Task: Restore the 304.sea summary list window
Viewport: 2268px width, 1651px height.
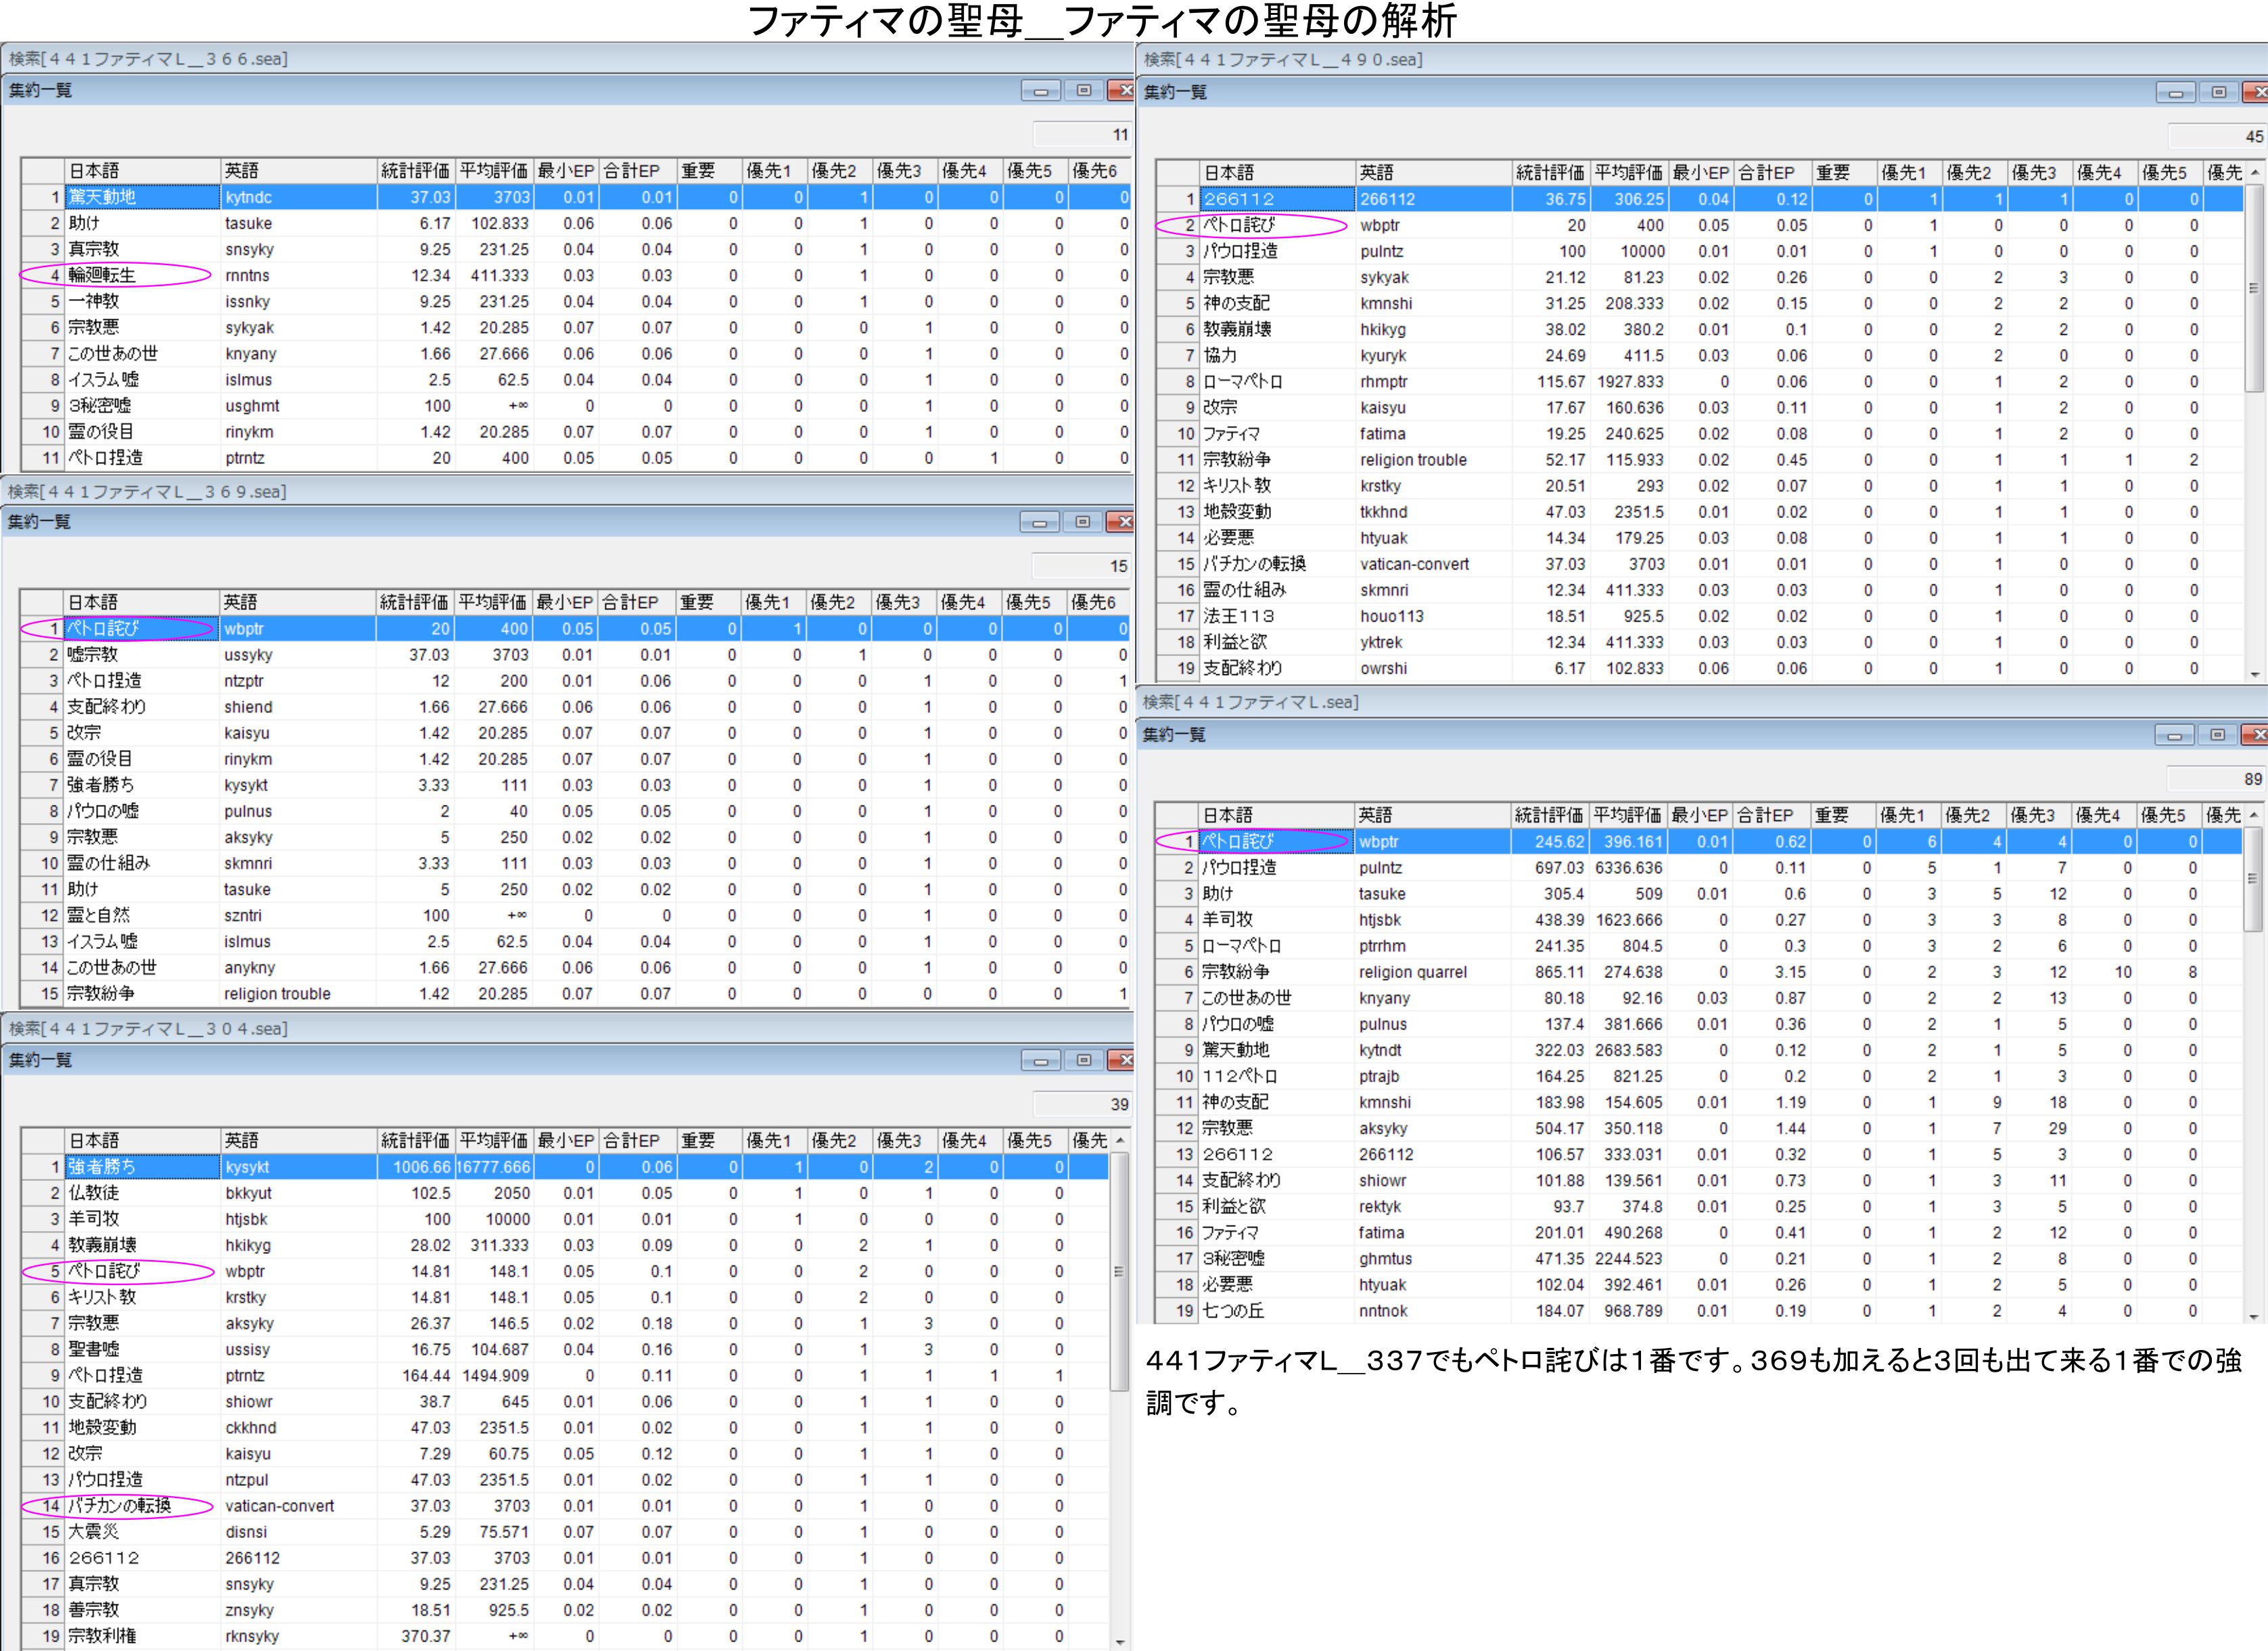Action: pos(1083,1060)
